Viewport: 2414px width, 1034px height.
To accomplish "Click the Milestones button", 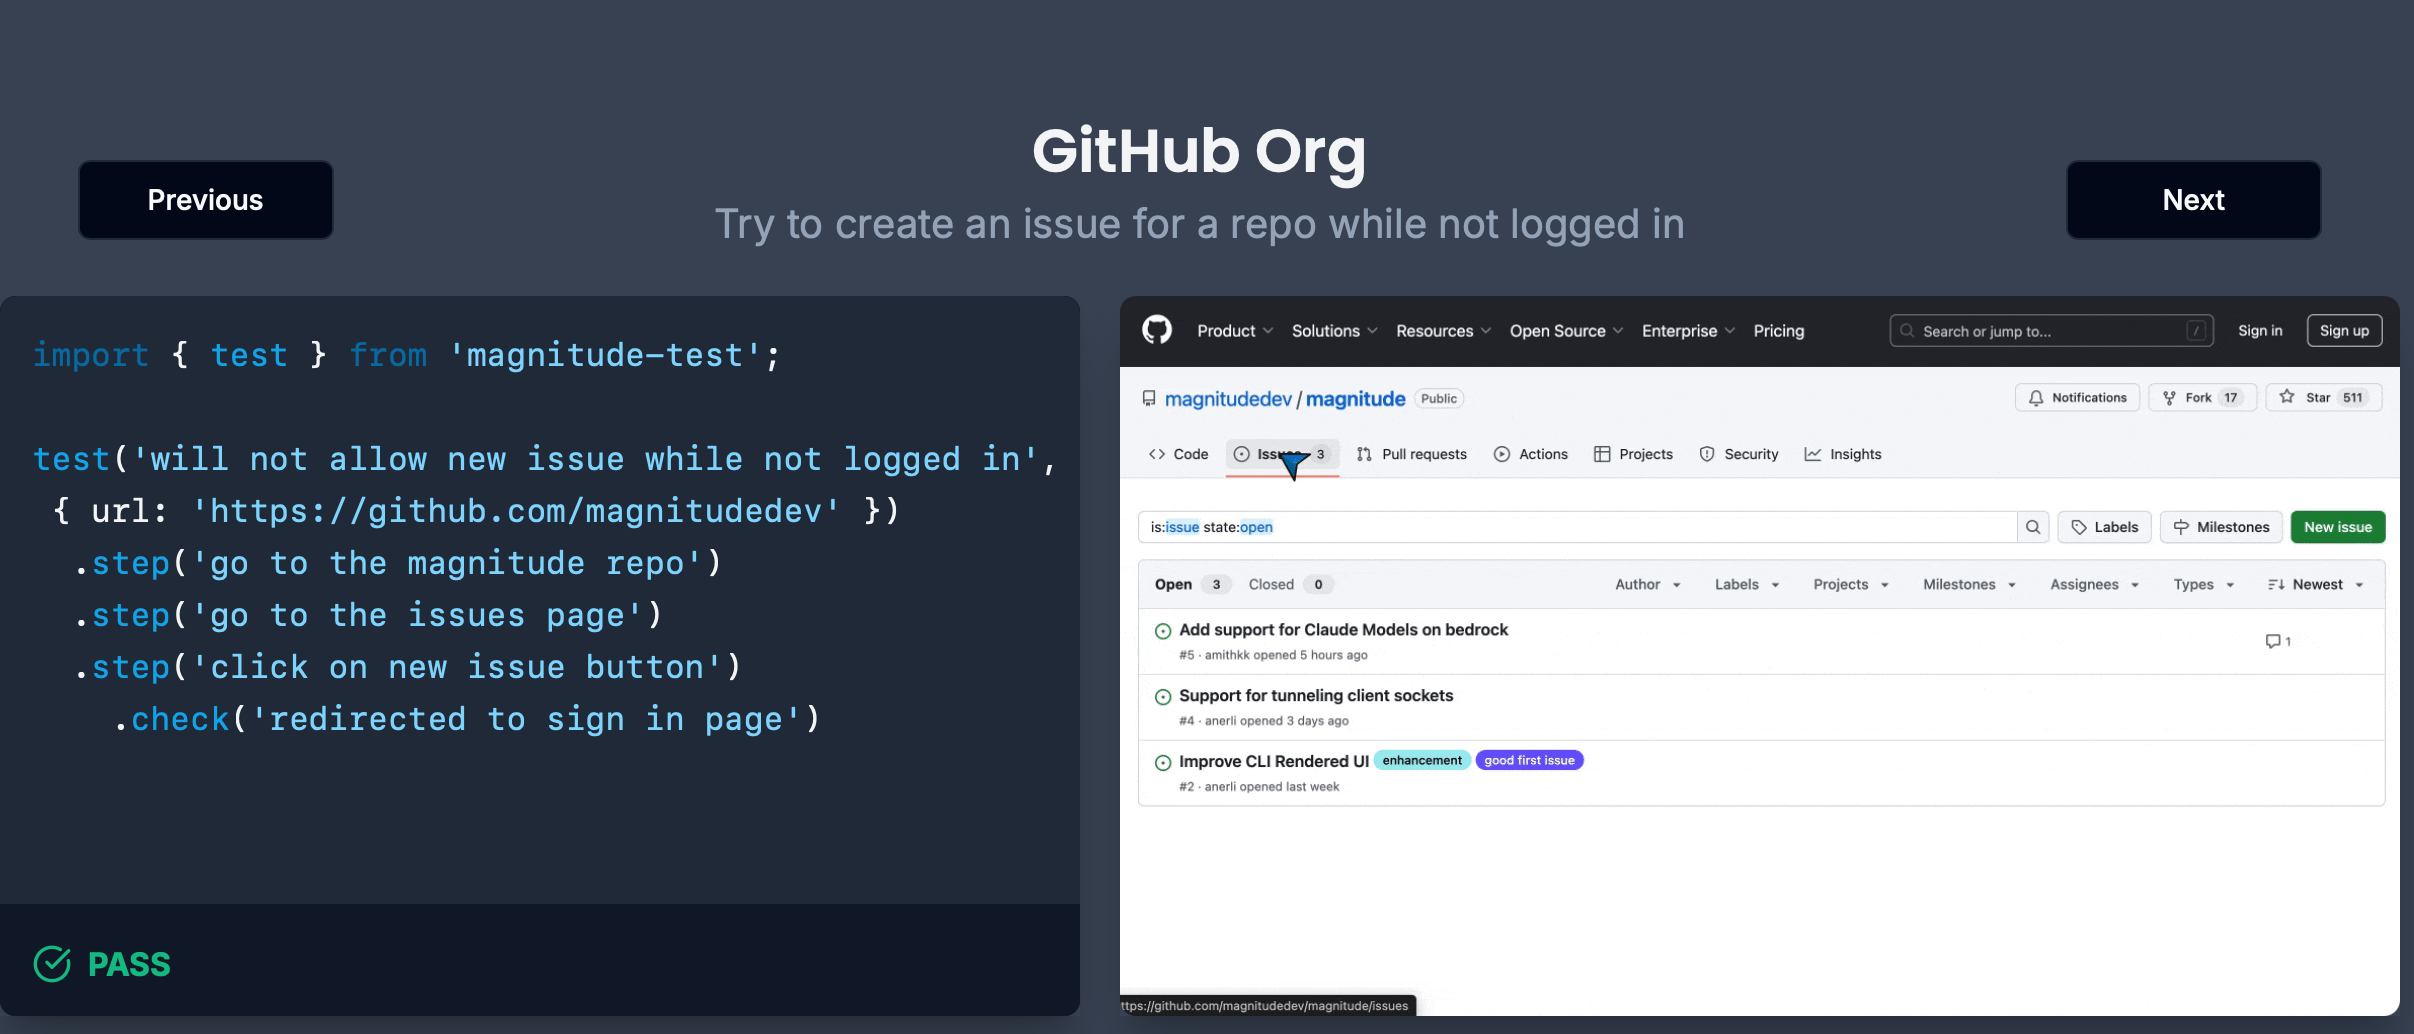I will 2221,527.
